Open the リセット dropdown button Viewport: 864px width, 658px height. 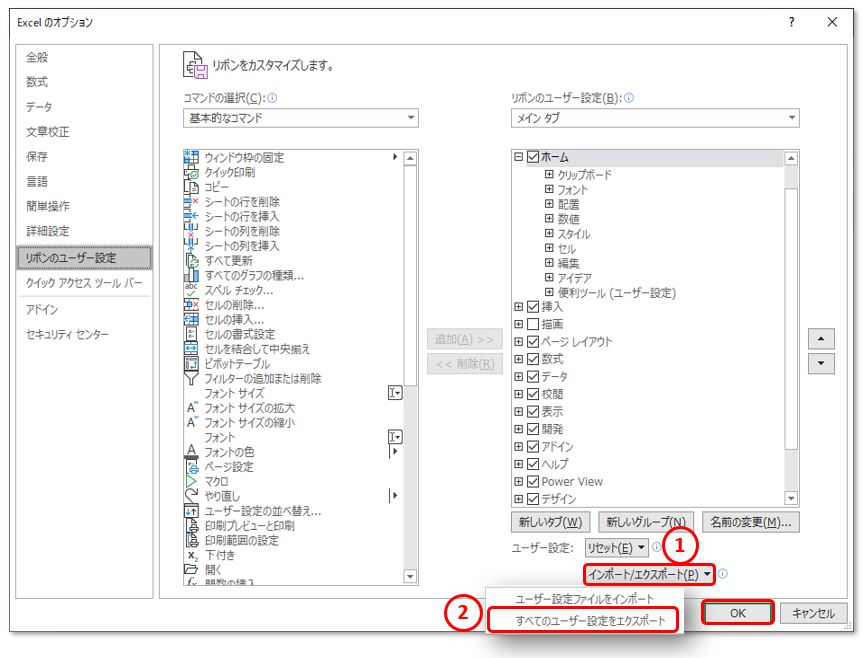click(617, 548)
